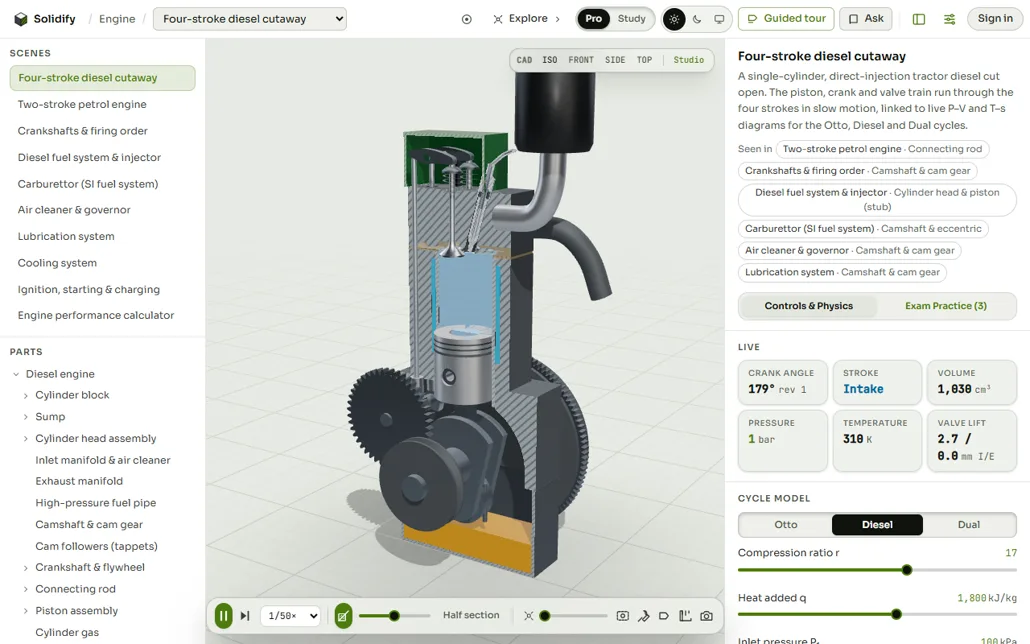The image size is (1030, 644).
Task: Select the Otto cycle model
Action: pyautogui.click(x=786, y=524)
